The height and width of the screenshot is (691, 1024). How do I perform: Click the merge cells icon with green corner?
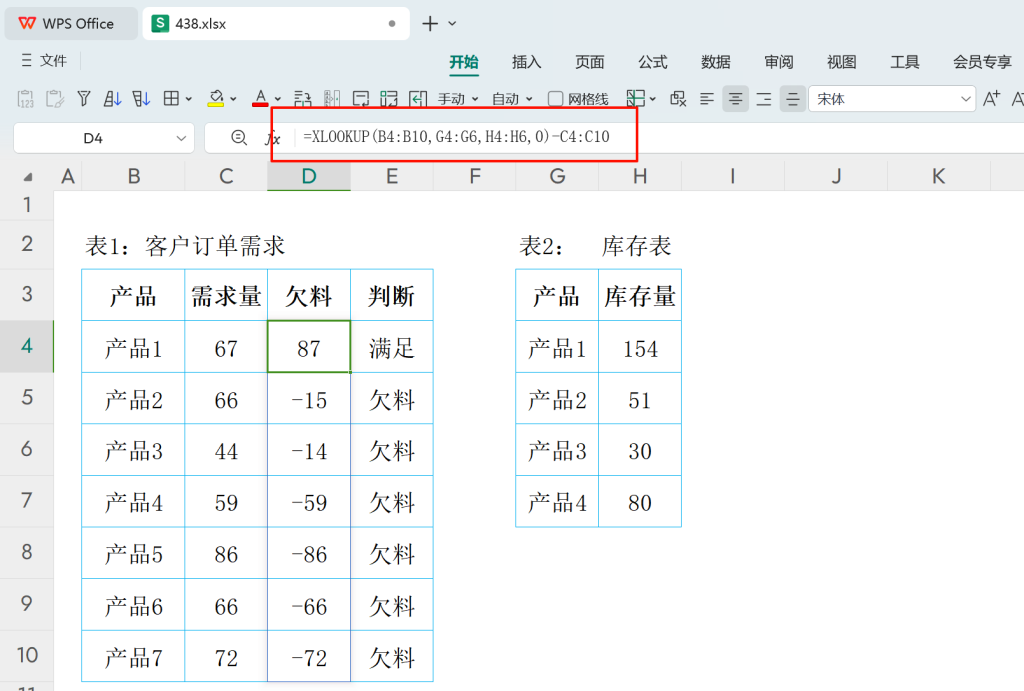389,99
